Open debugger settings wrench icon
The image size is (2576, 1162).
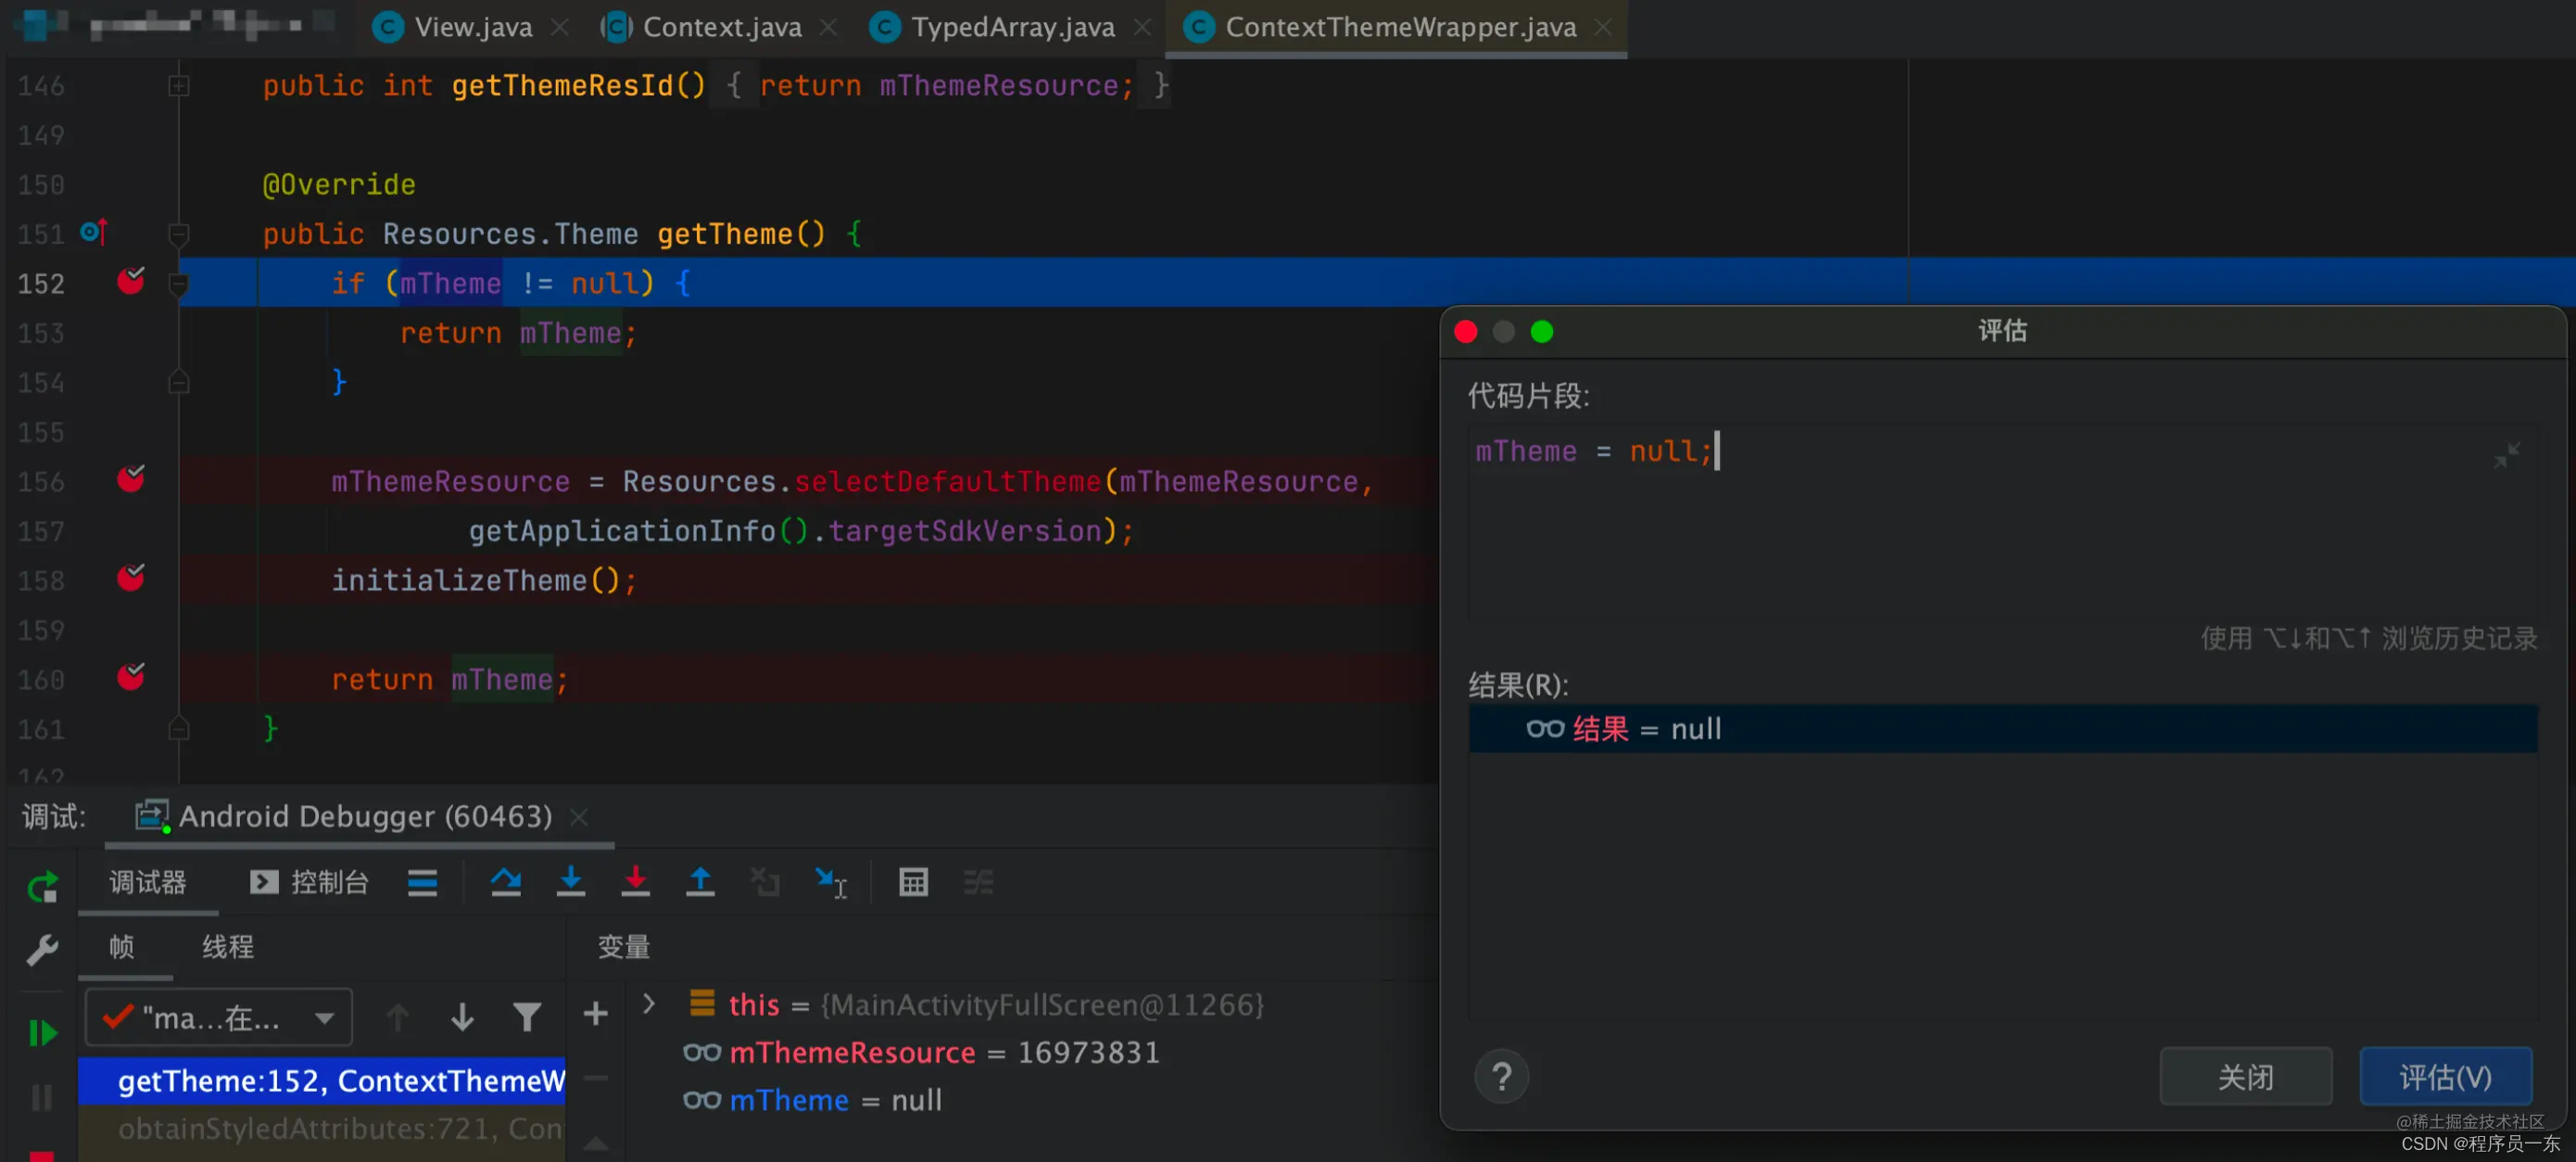(x=42, y=949)
